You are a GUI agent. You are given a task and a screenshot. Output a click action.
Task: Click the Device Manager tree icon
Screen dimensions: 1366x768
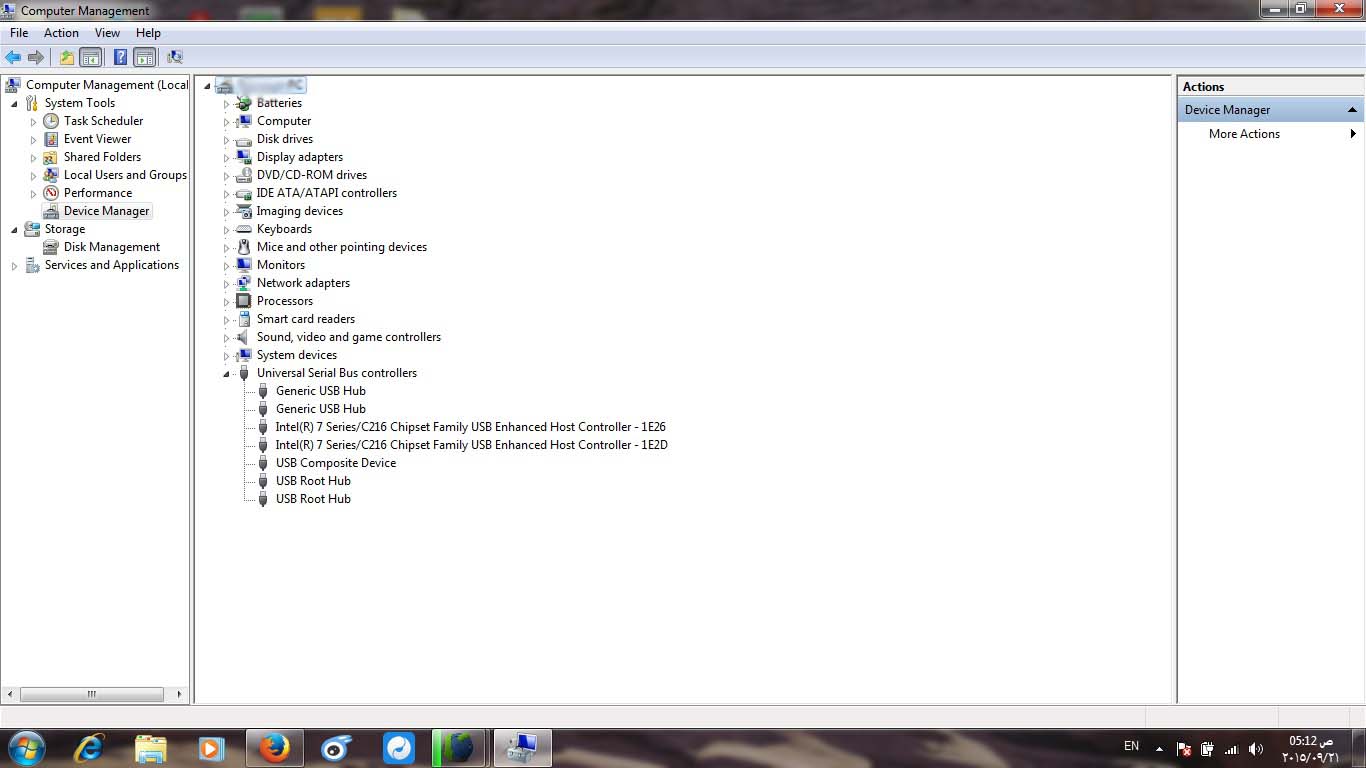[x=50, y=211]
